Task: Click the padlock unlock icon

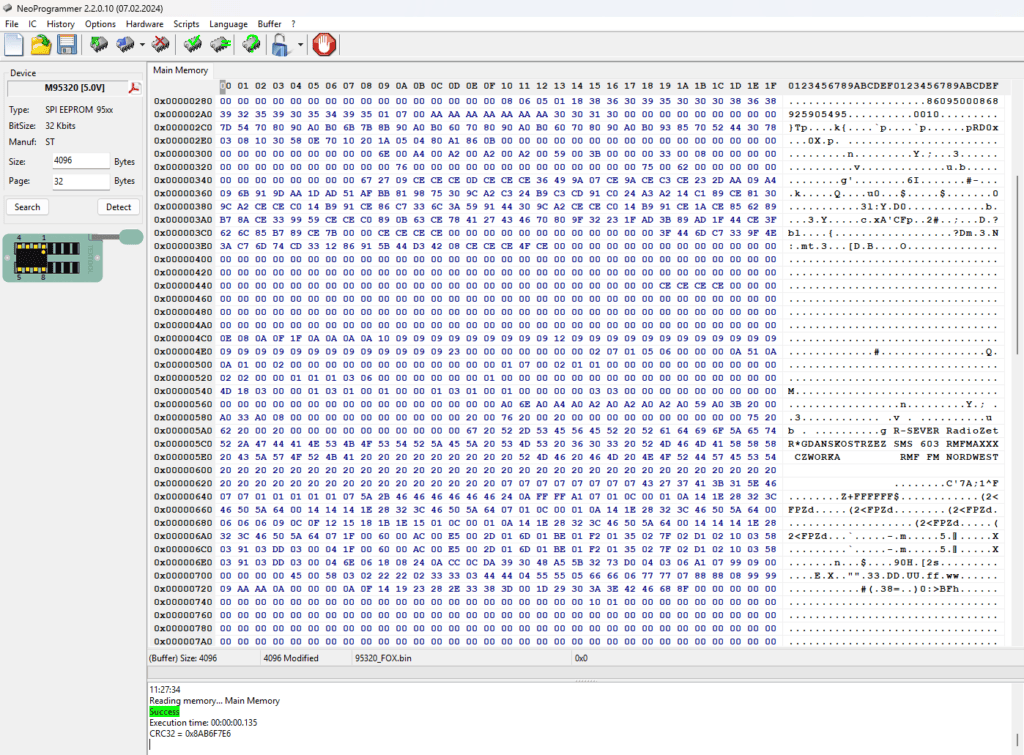Action: coord(281,44)
